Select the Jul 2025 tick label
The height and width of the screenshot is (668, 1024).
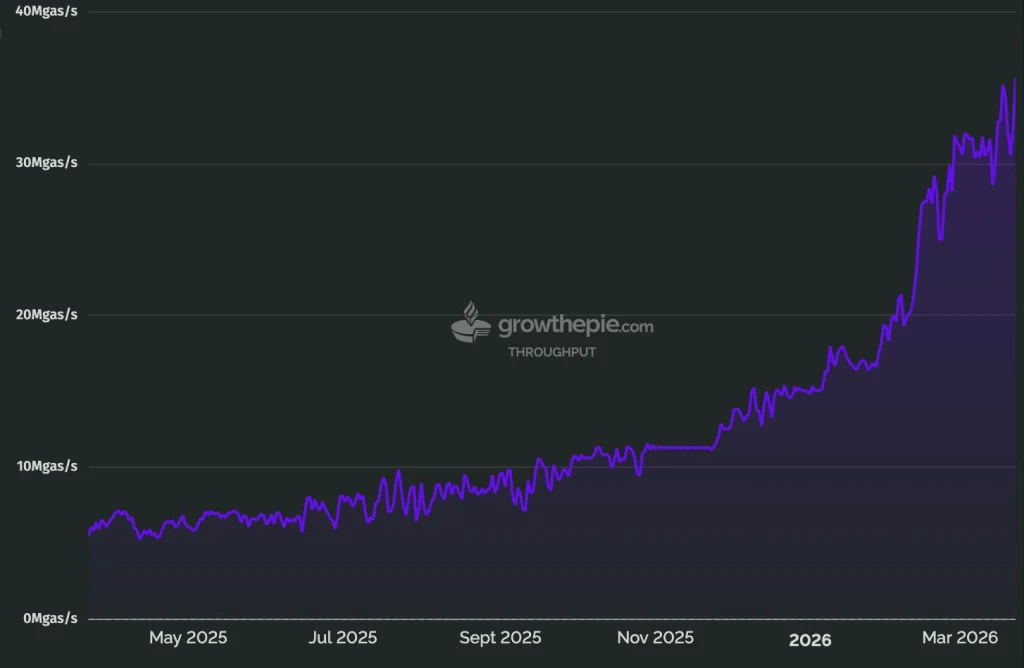[343, 637]
